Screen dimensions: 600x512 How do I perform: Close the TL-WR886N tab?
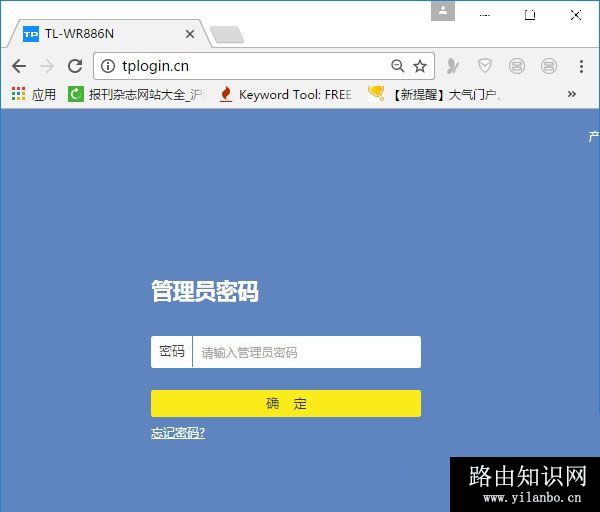[189, 34]
